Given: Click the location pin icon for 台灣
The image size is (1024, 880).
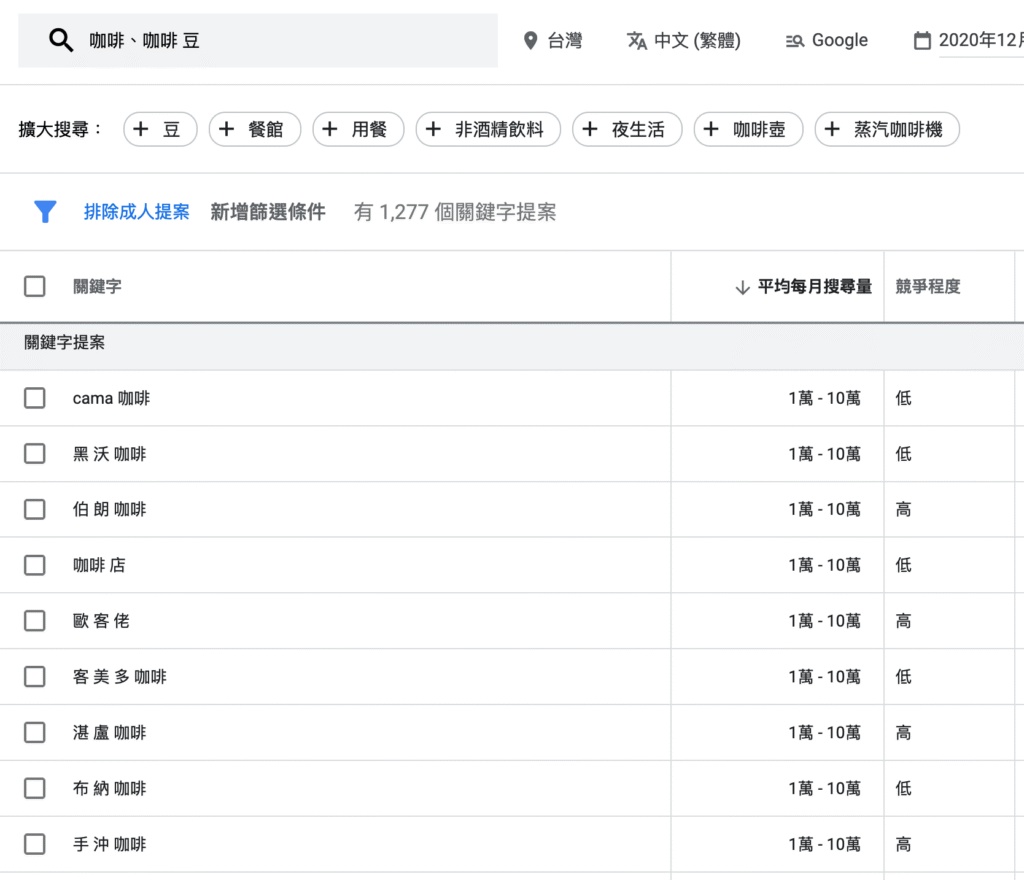Looking at the screenshot, I should (530, 40).
